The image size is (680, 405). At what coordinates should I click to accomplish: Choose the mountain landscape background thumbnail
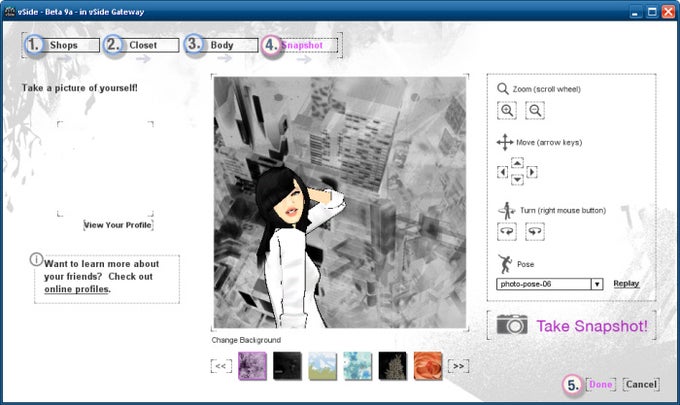[x=322, y=366]
